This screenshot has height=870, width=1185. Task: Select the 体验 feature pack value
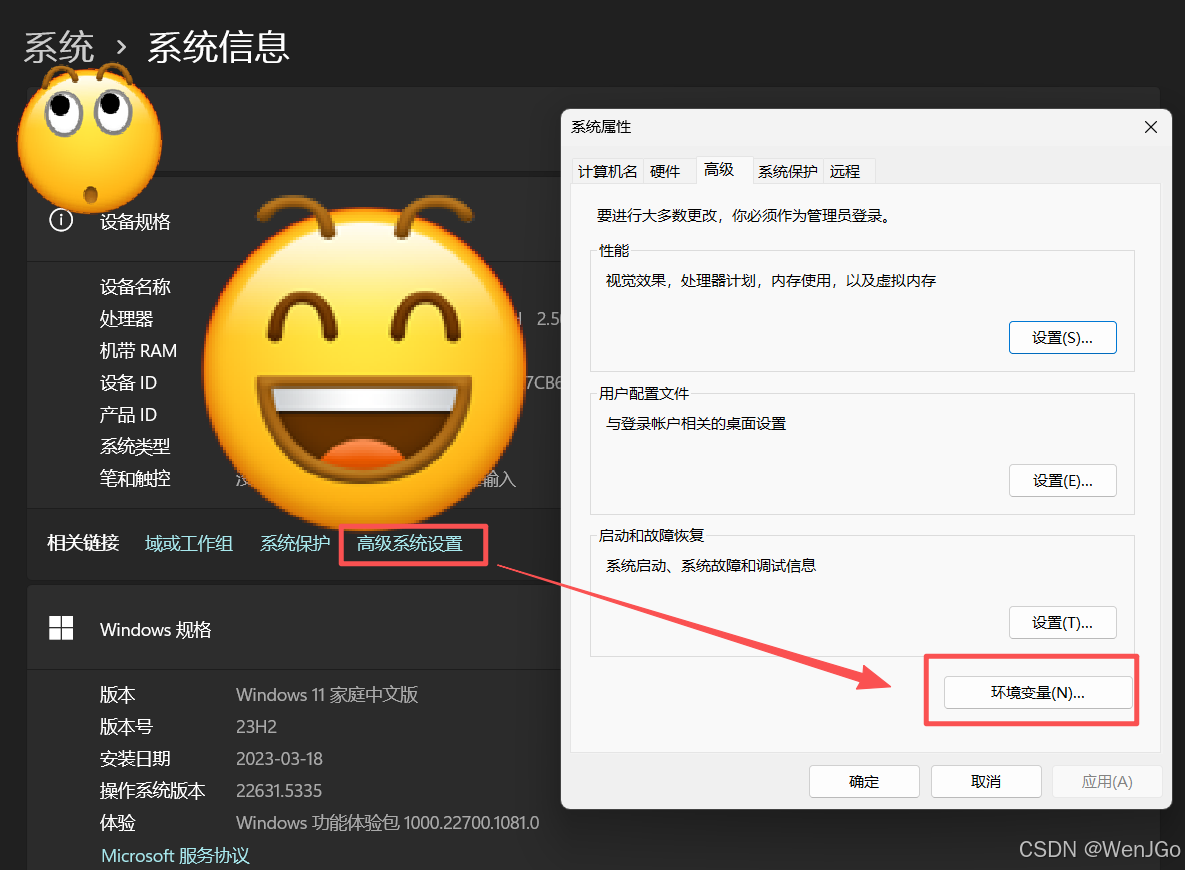click(x=388, y=822)
